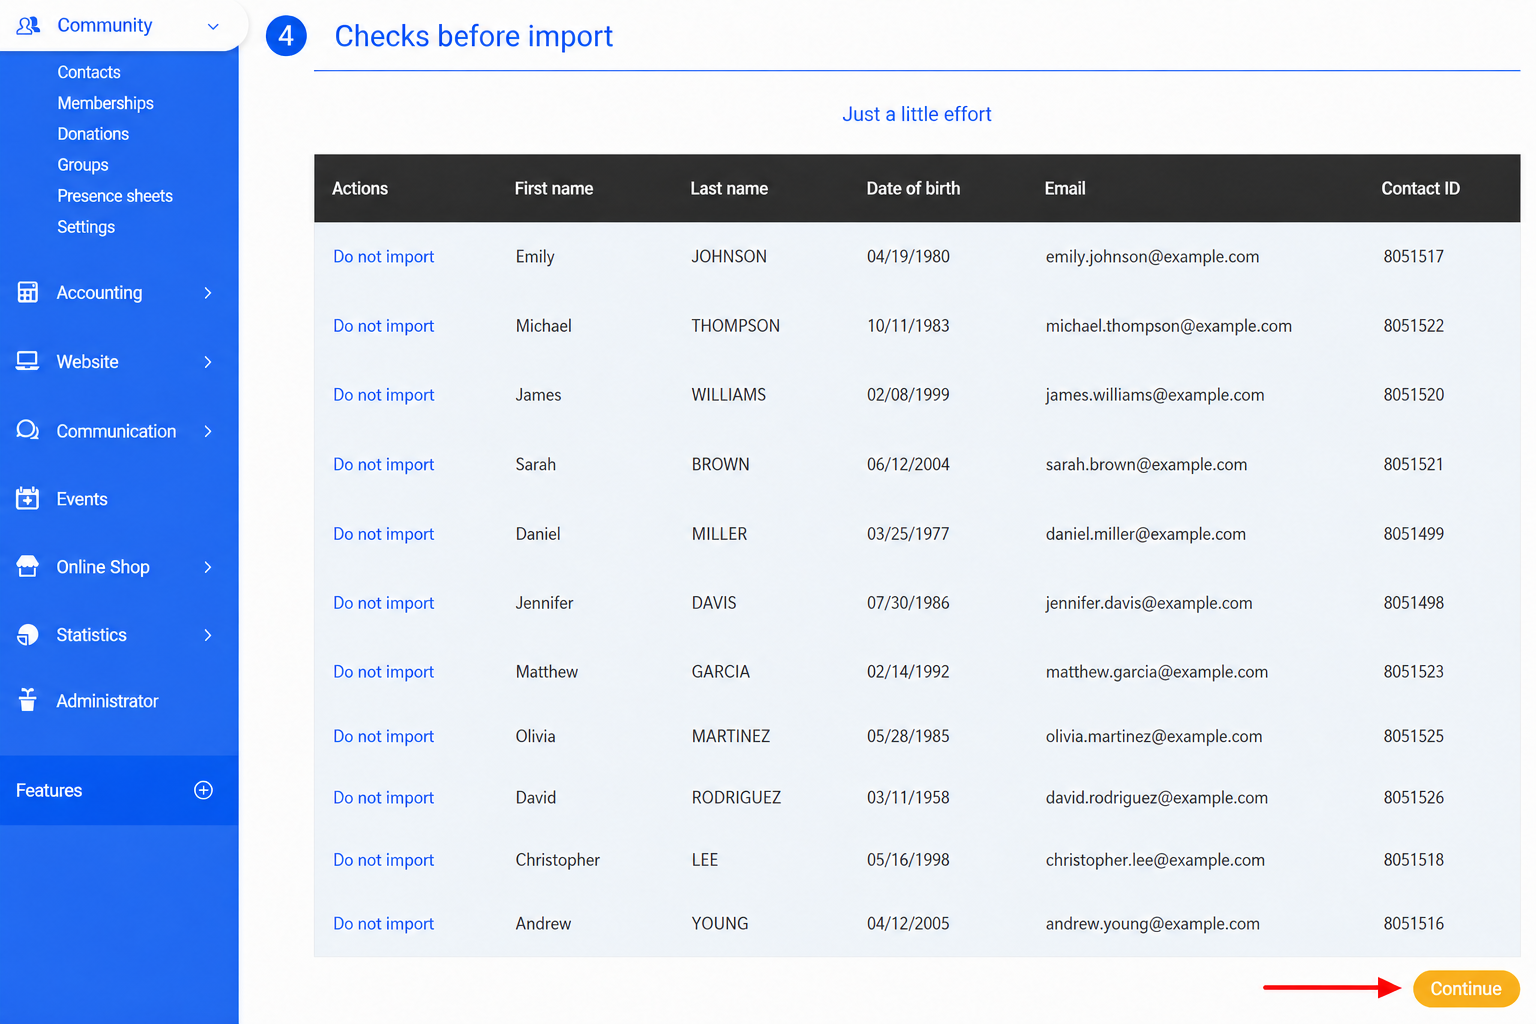The image size is (1536, 1024).
Task: Click the Statistics pie chart icon
Action: [x=28, y=635]
